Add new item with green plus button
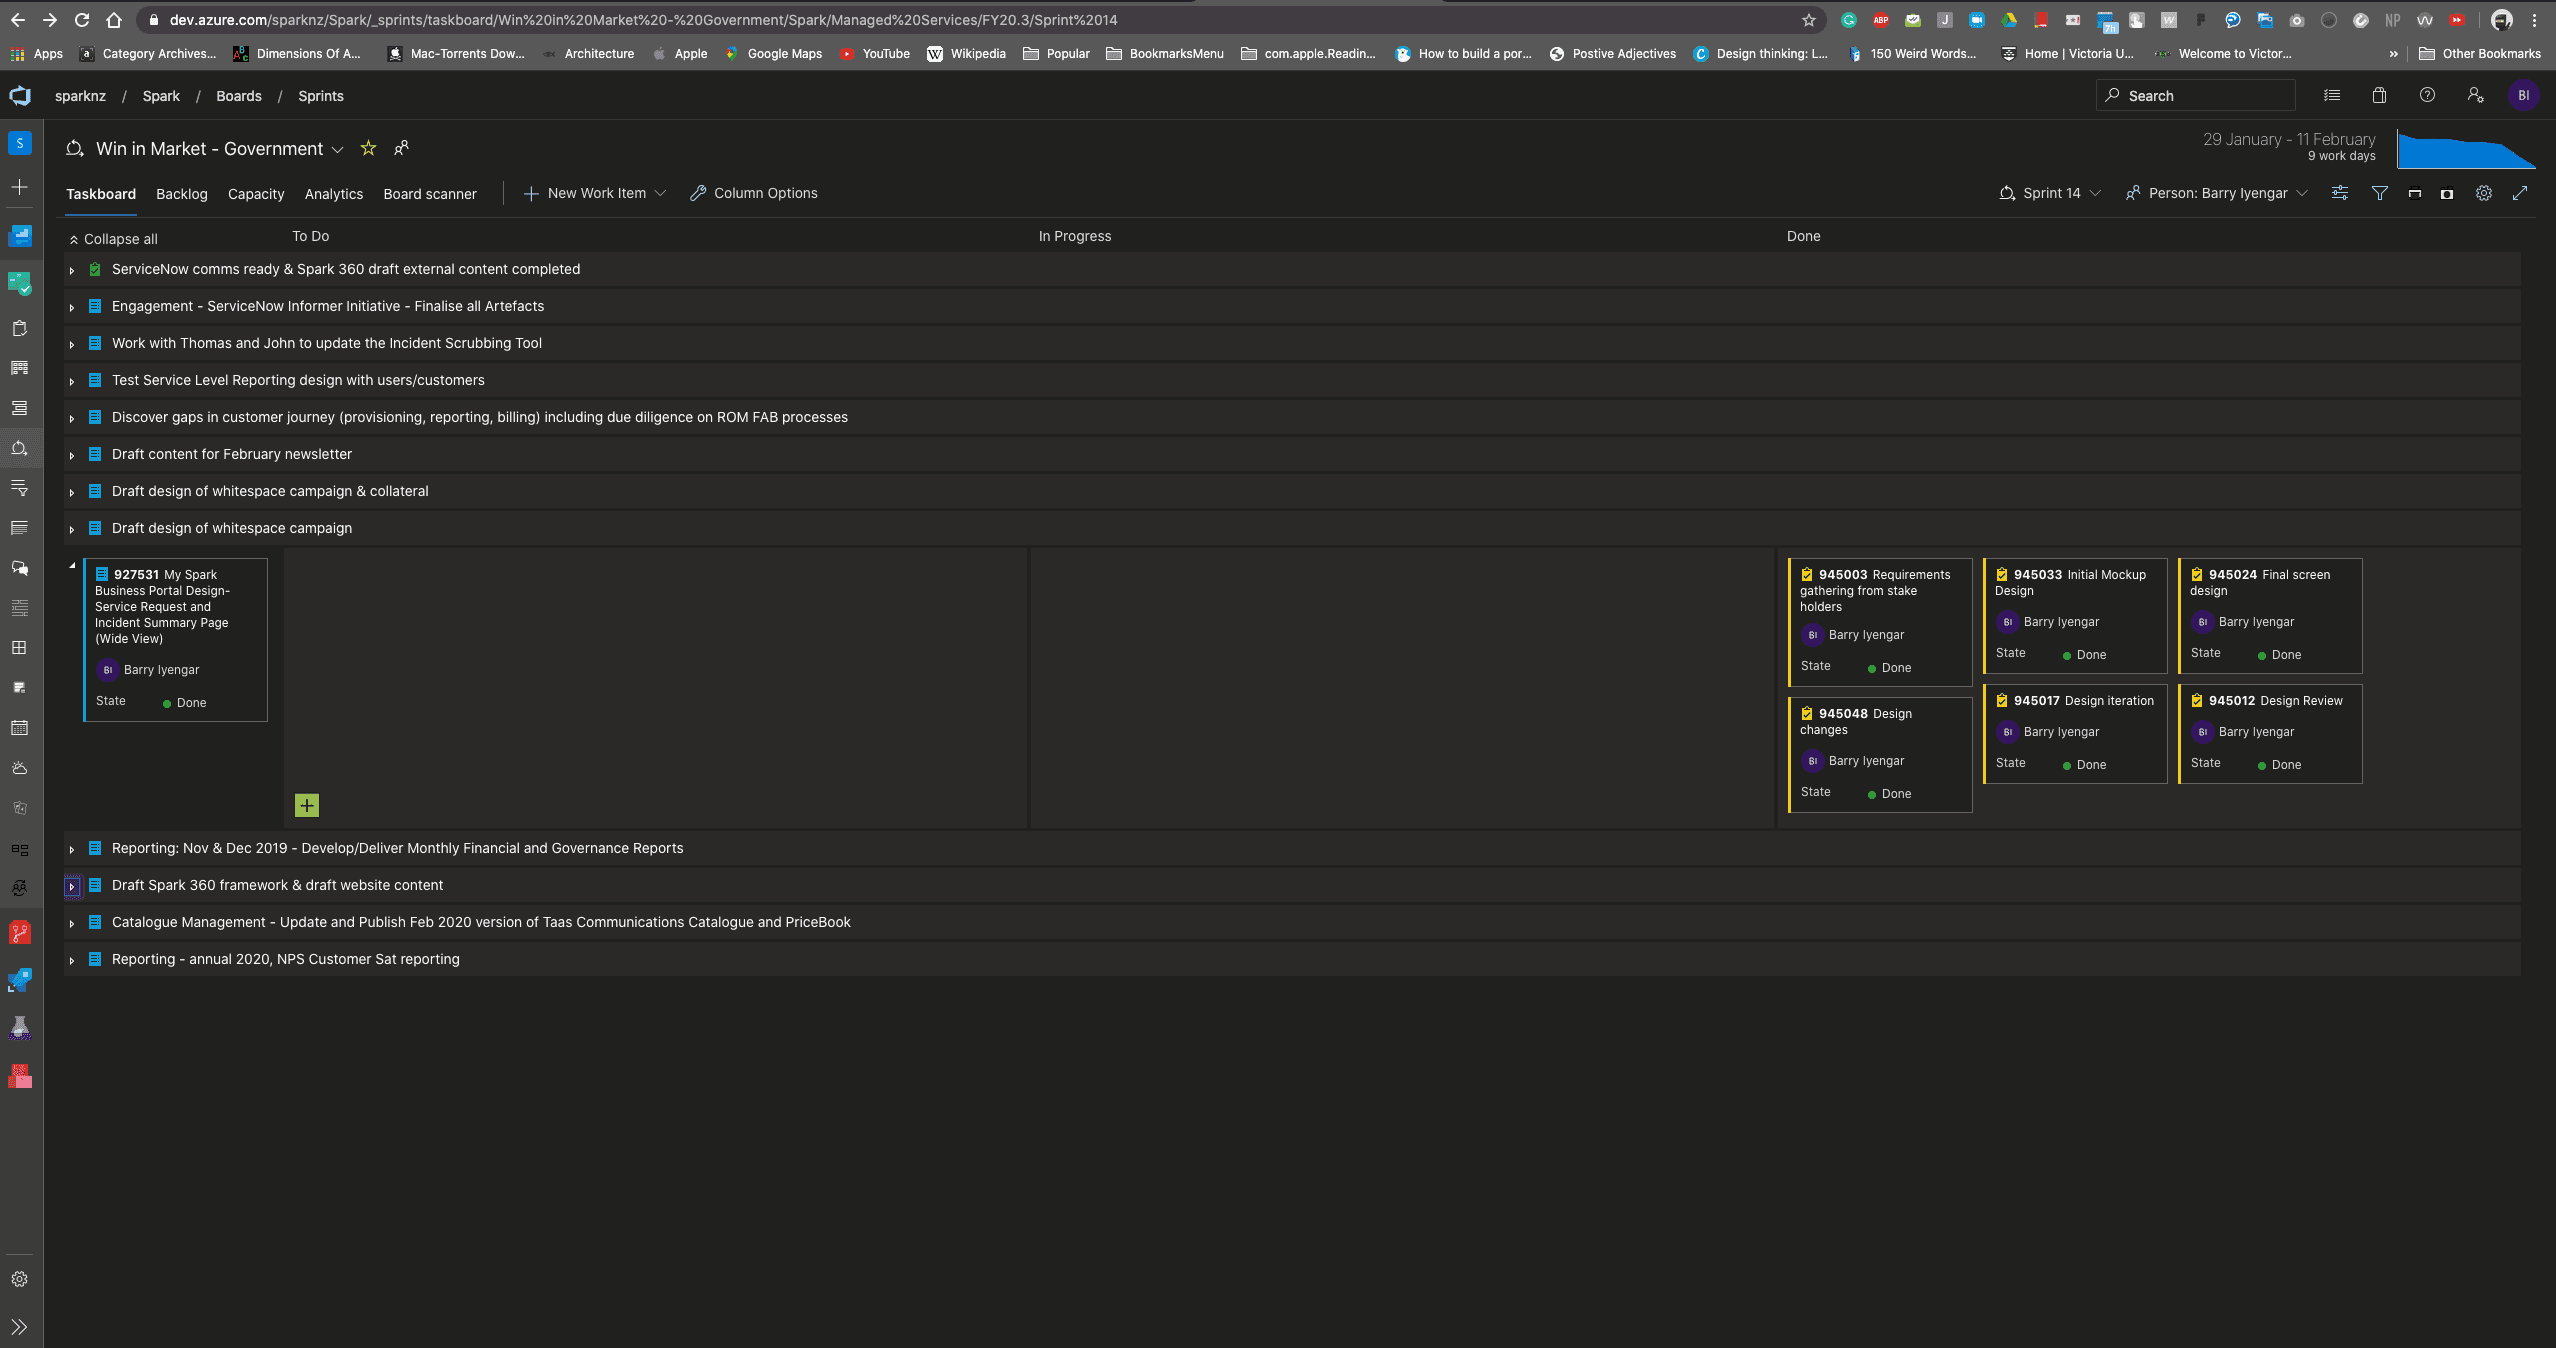This screenshot has height=1348, width=2556. (x=307, y=805)
